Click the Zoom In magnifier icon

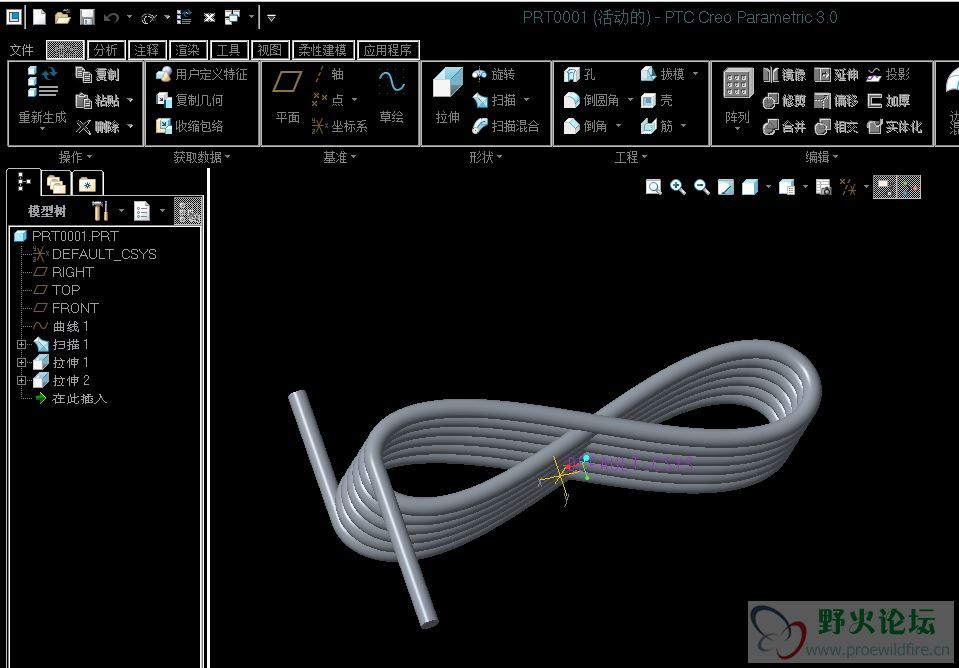click(678, 187)
